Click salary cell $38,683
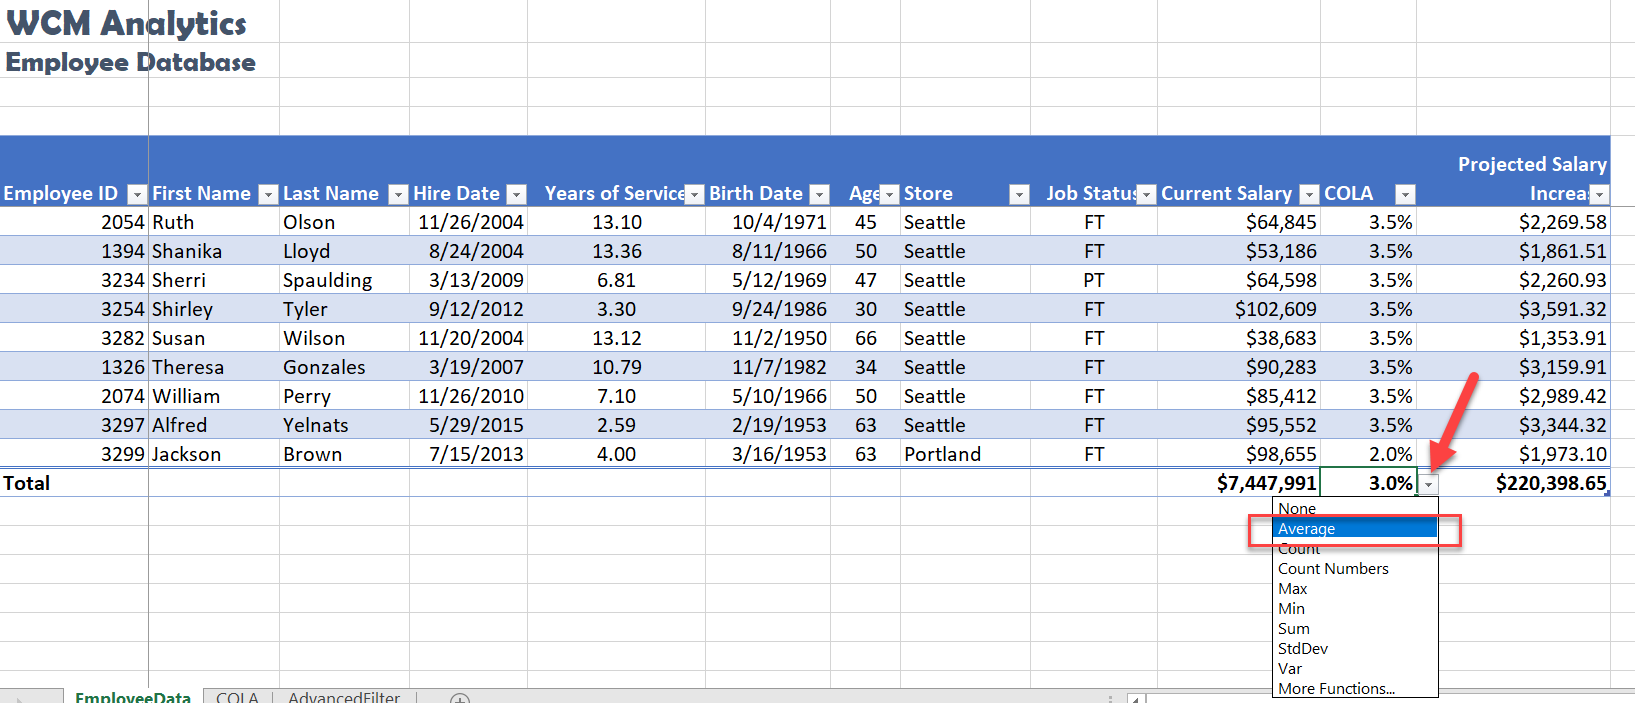 1239,338
